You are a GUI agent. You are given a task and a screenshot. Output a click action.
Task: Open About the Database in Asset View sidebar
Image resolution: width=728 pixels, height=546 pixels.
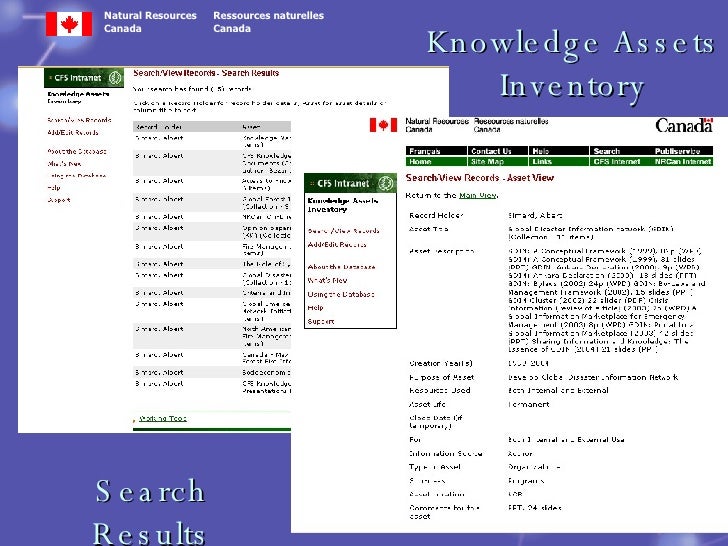pyautogui.click(x=341, y=267)
